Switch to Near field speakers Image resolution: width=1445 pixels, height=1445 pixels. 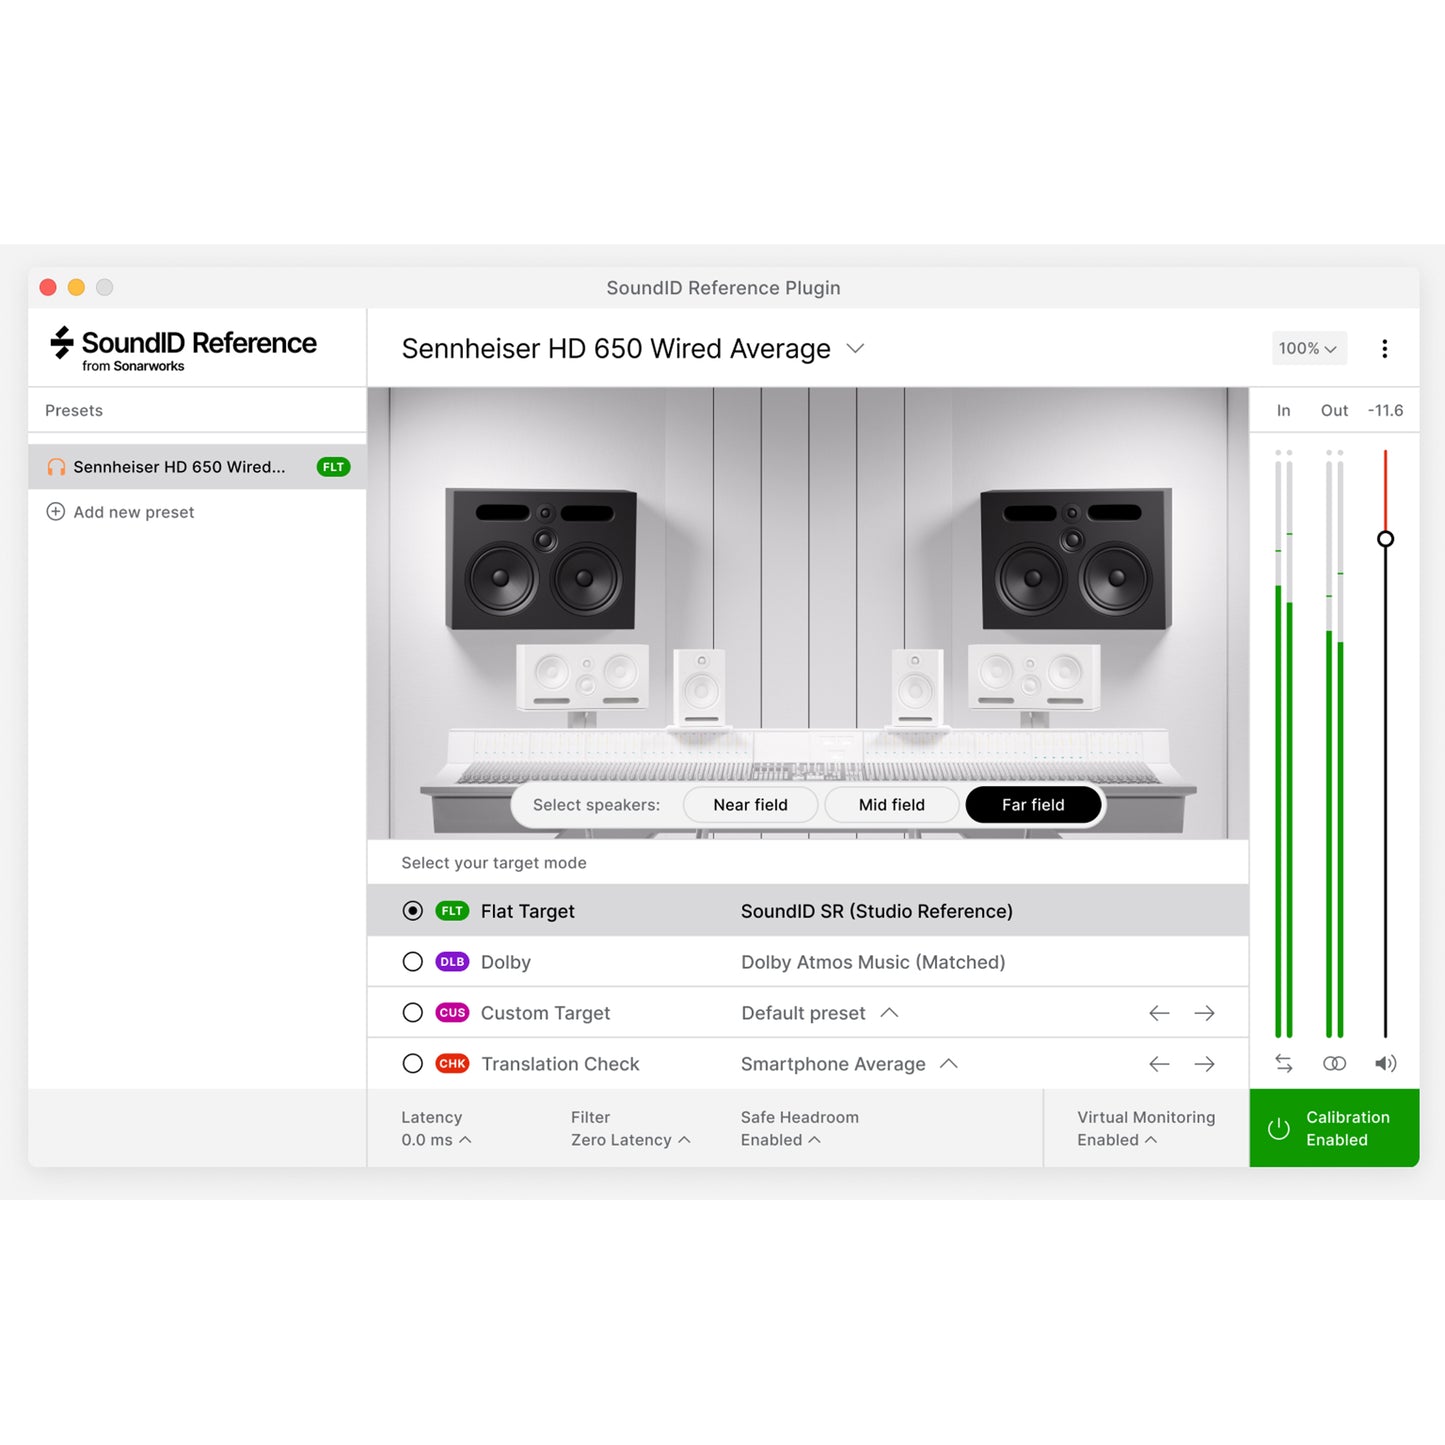[750, 804]
